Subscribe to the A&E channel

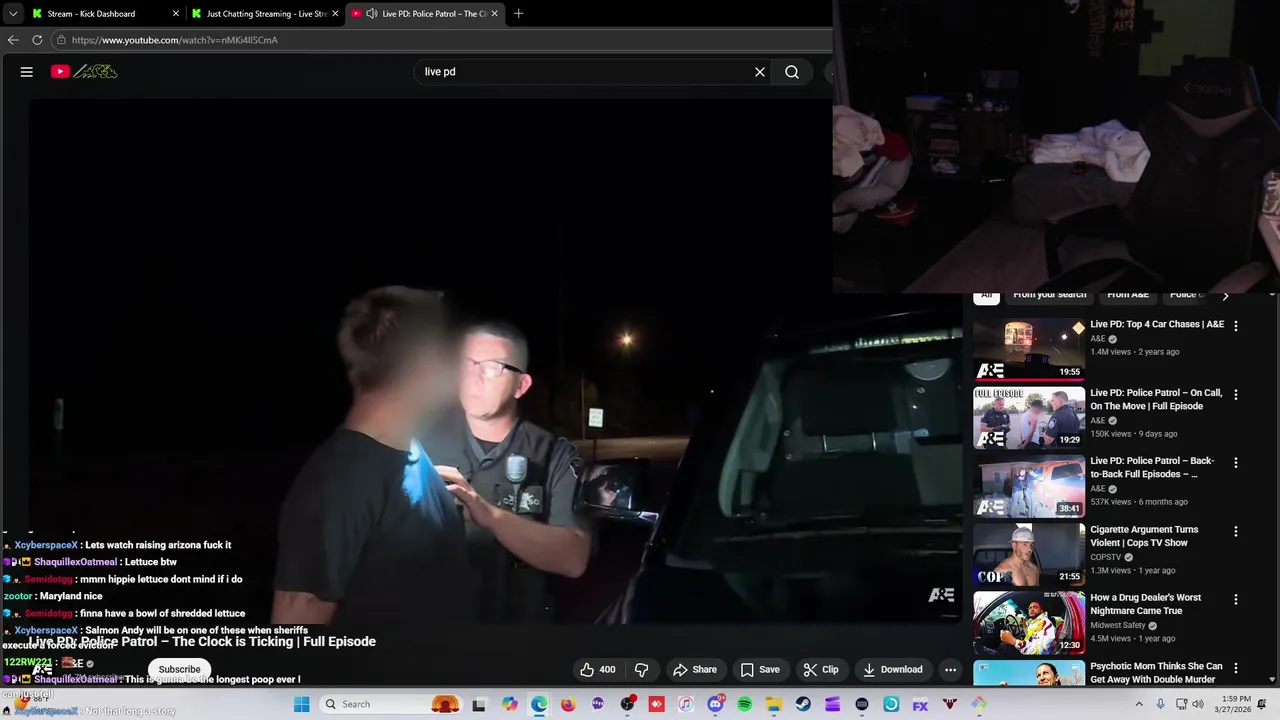[180, 670]
